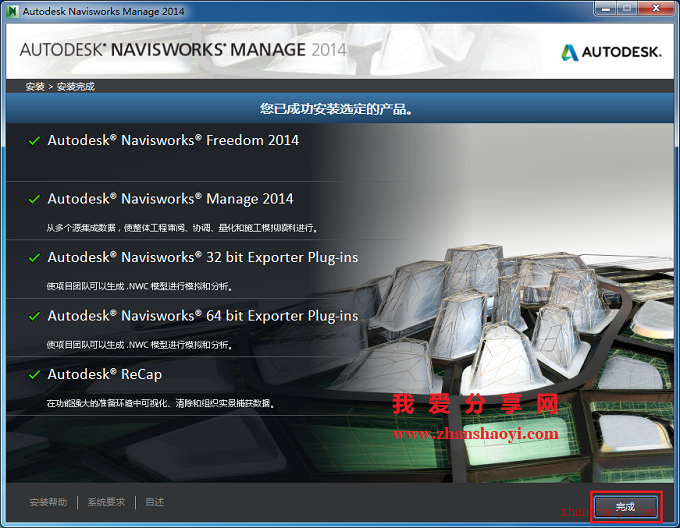Click the green check next to Autodesk ReCap
The height and width of the screenshot is (528, 680).
34,375
